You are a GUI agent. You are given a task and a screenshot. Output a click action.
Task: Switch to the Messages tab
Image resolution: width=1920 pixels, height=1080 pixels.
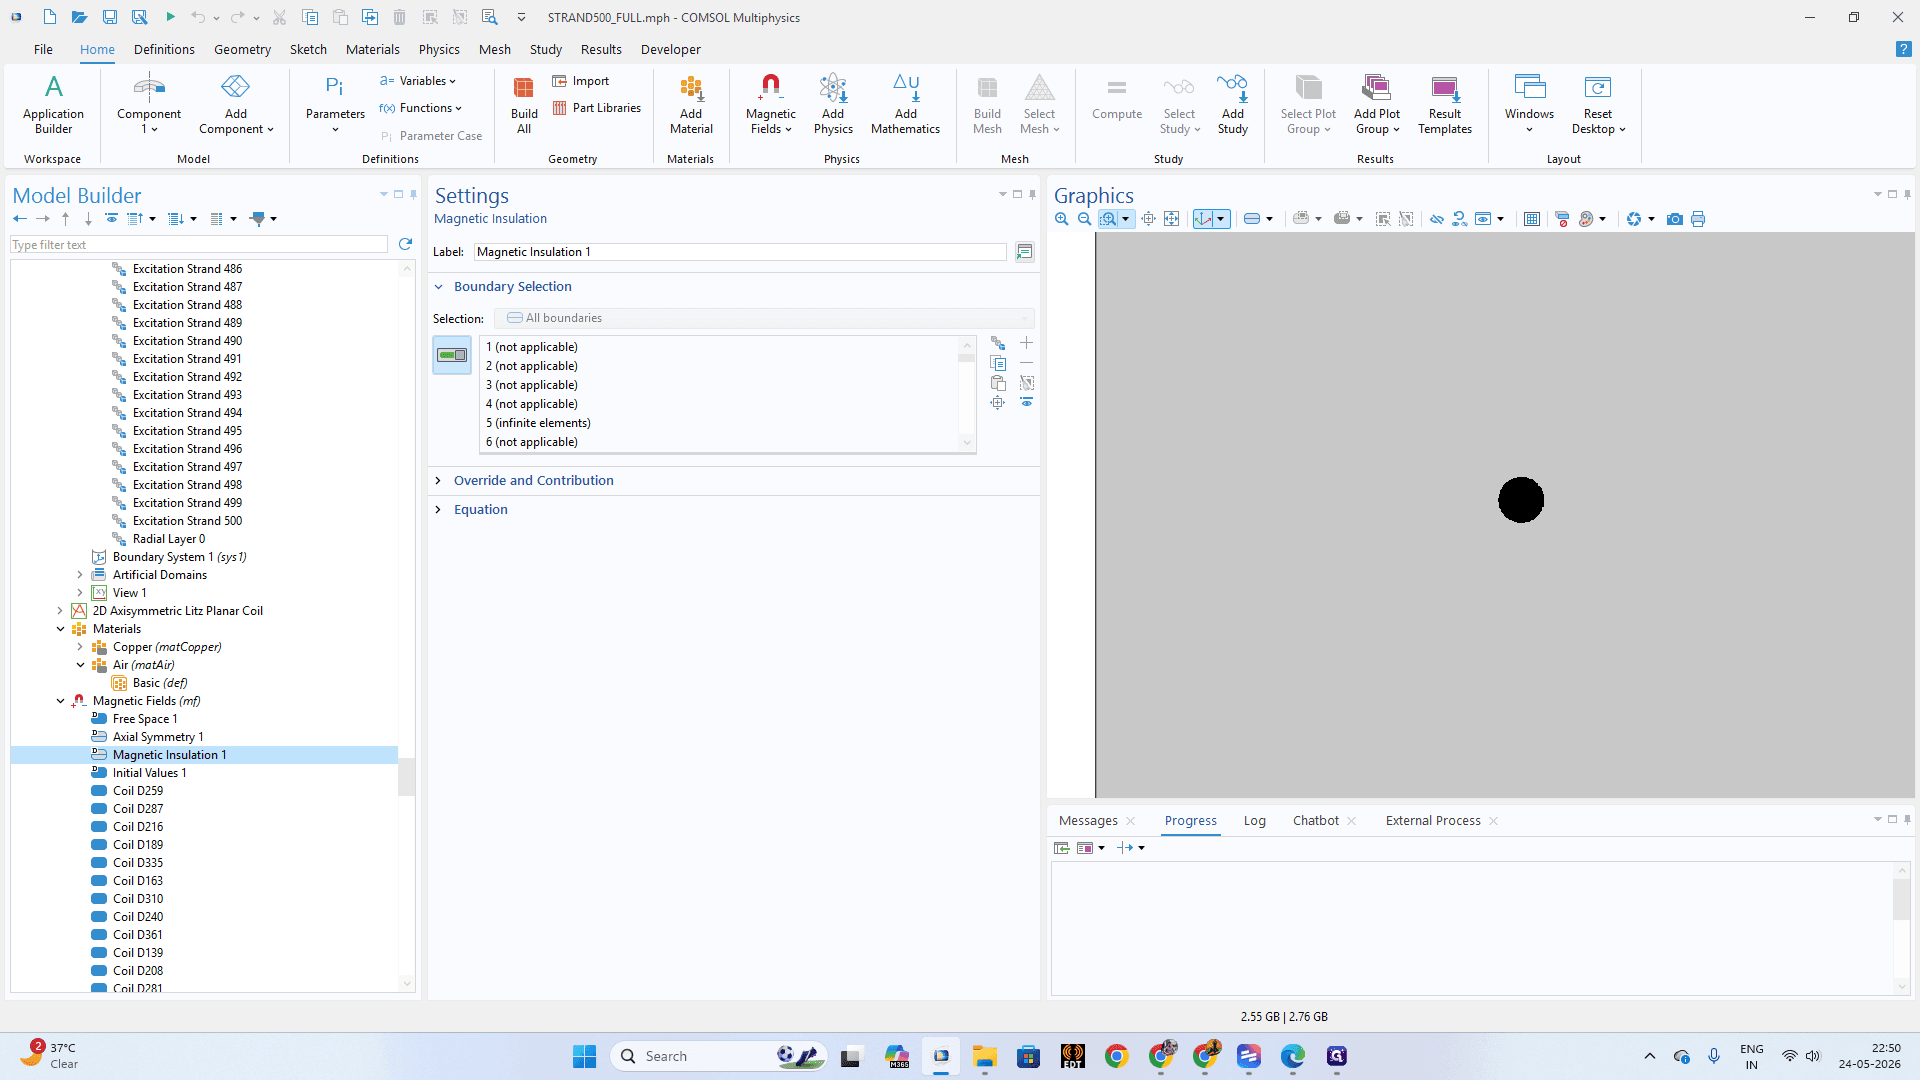click(x=1088, y=821)
